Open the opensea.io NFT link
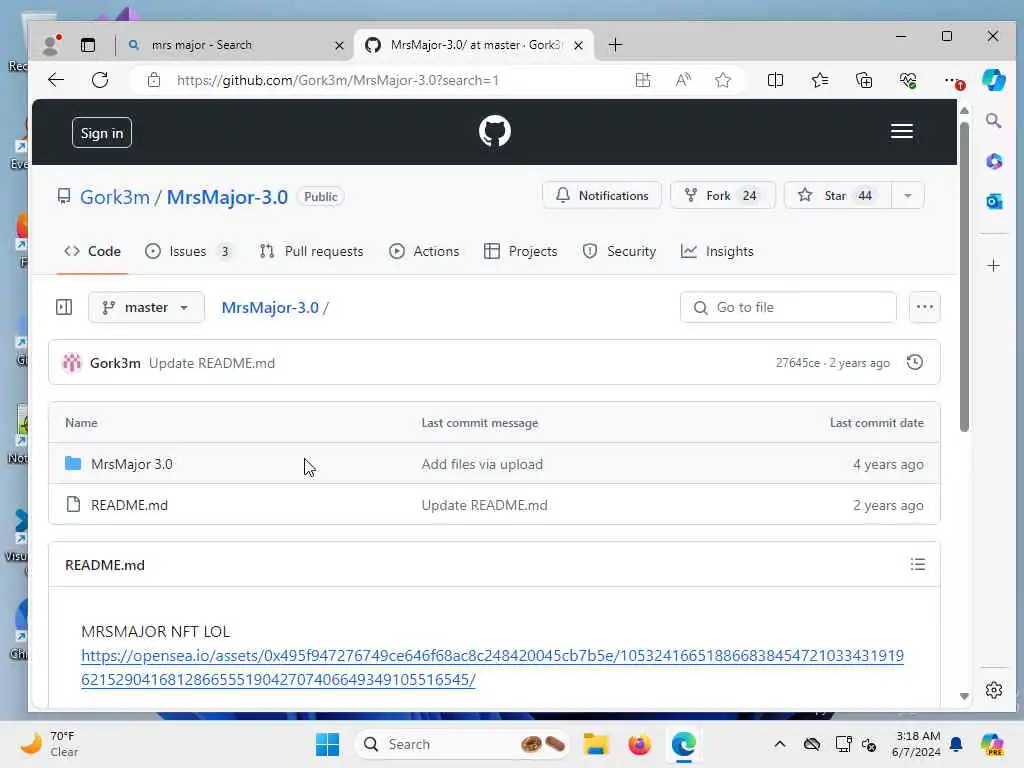The image size is (1024, 768). (492, 667)
